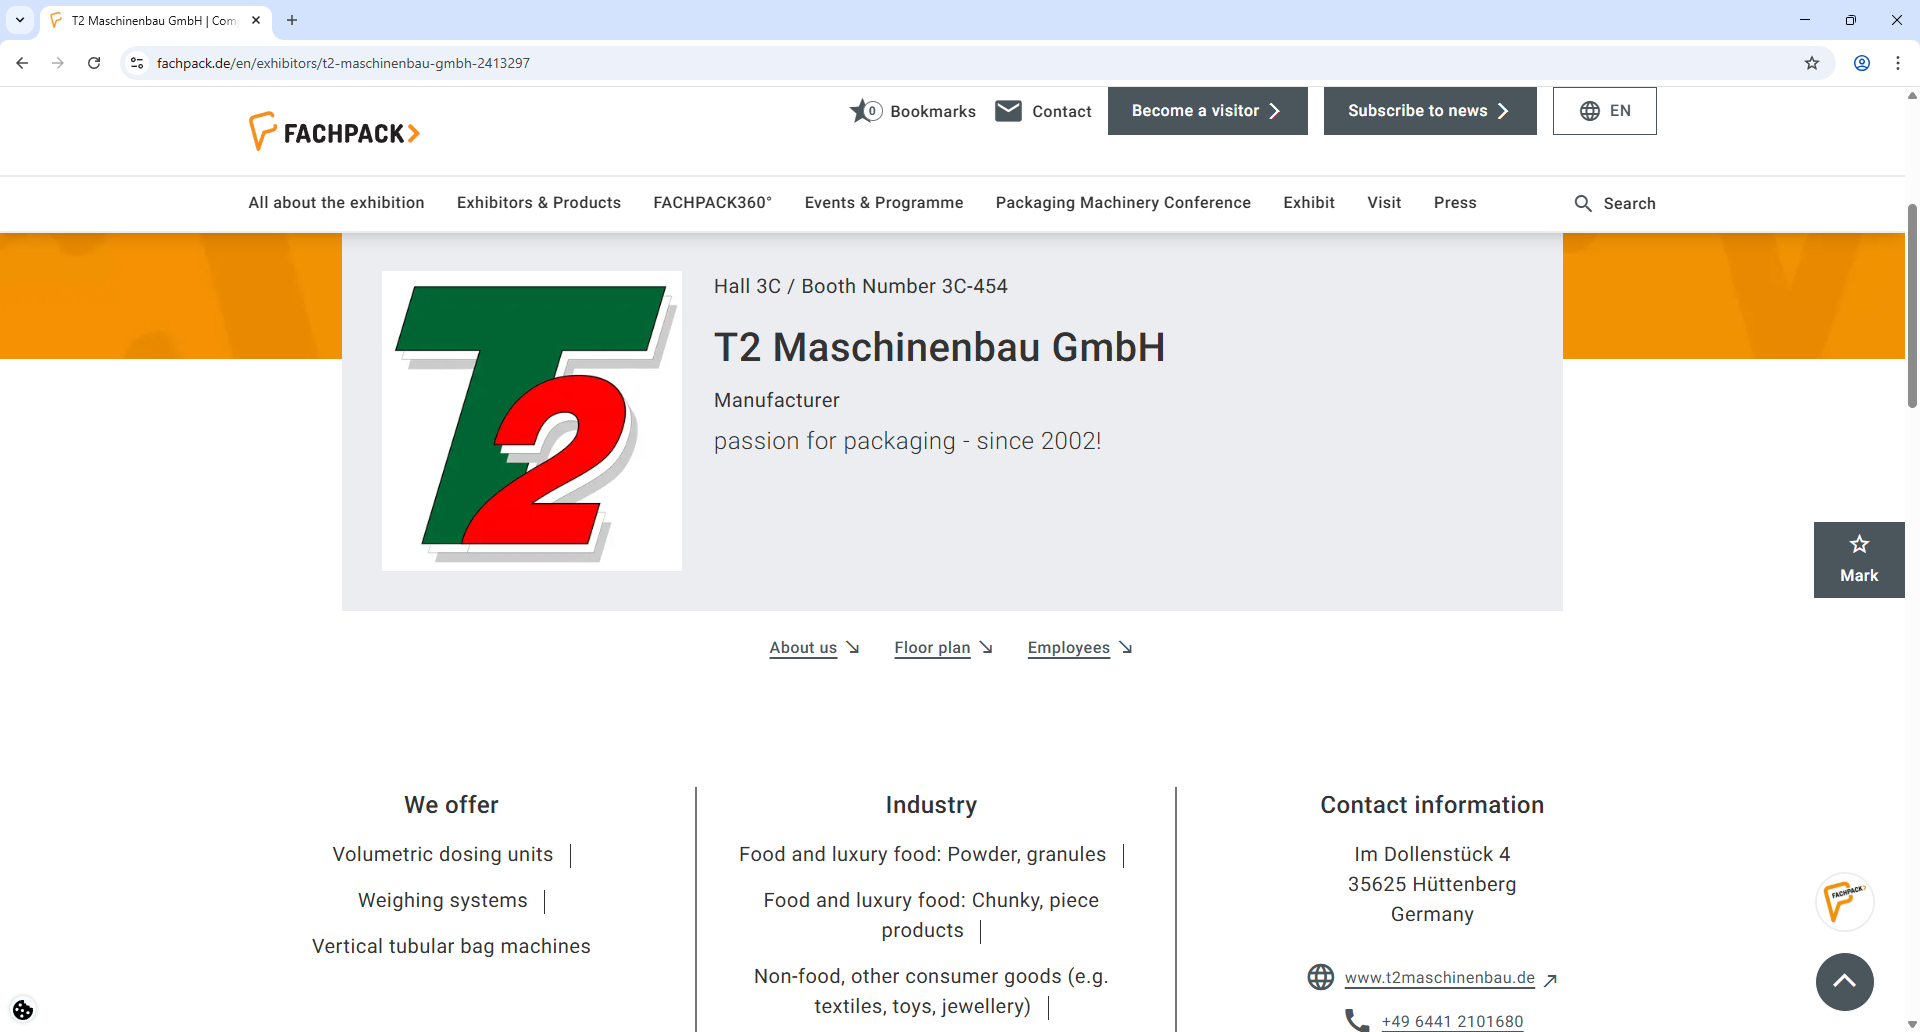
Task: Open the Contact mail icon
Action: click(1010, 111)
